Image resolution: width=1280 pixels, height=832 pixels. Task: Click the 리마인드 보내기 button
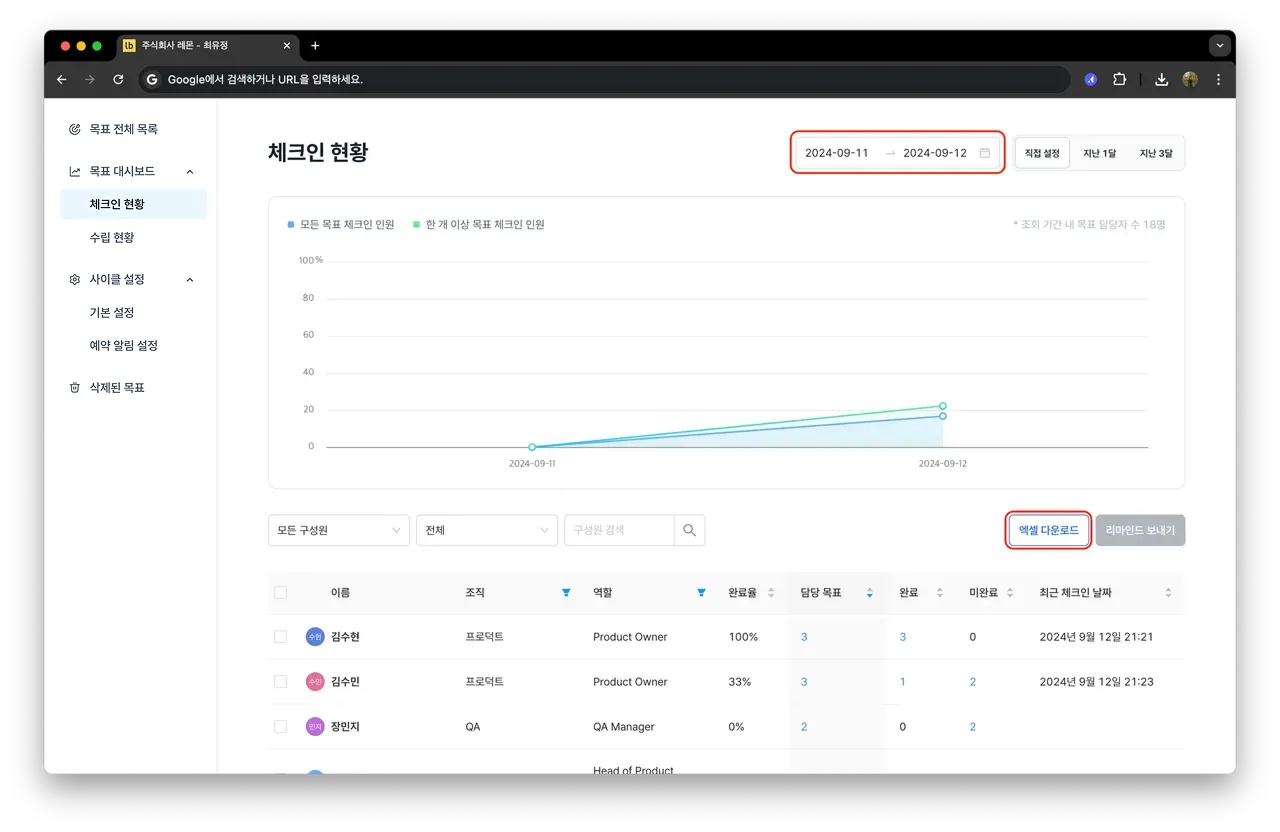[x=1140, y=530]
